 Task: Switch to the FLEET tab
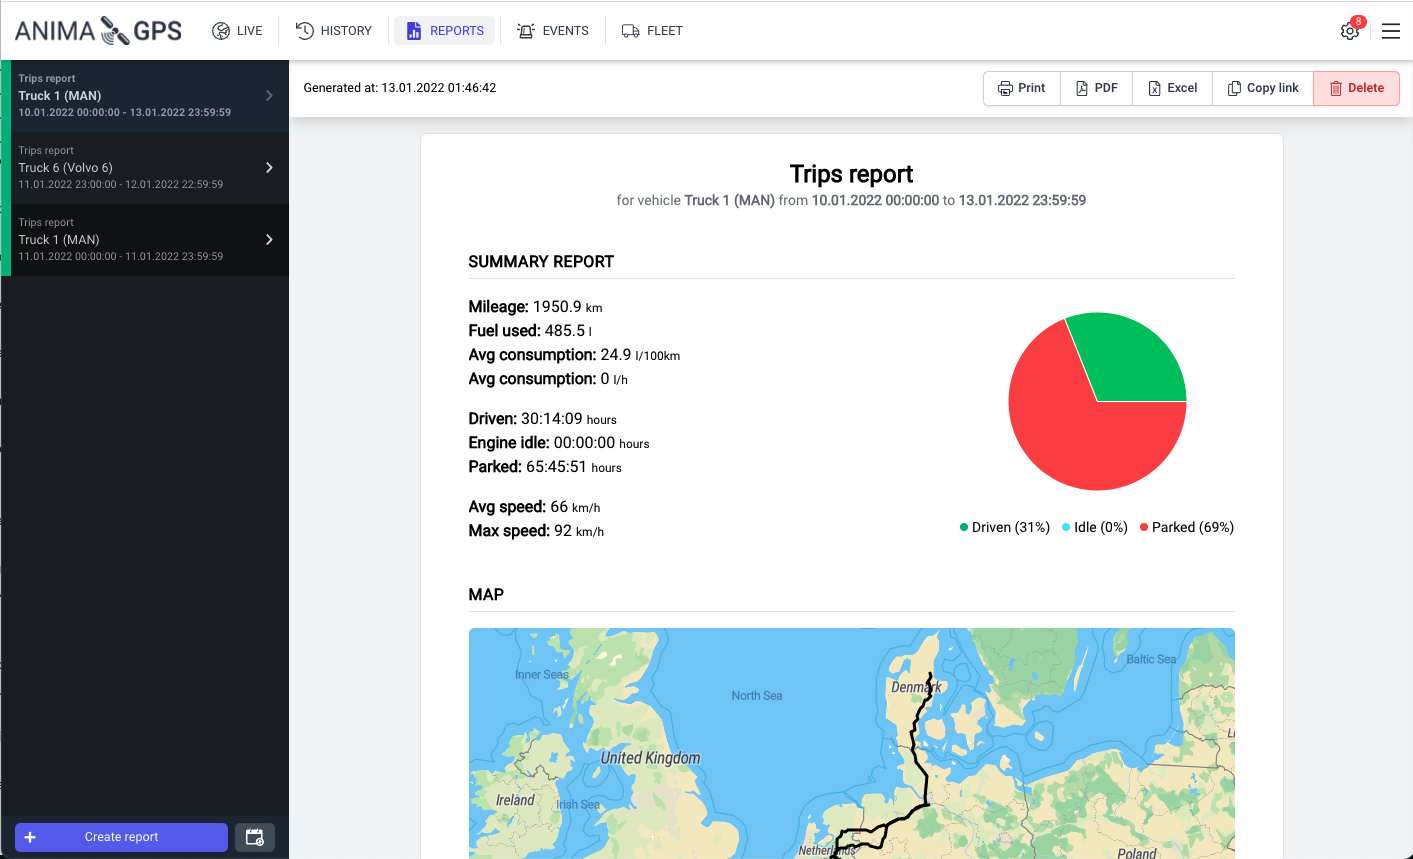point(652,30)
